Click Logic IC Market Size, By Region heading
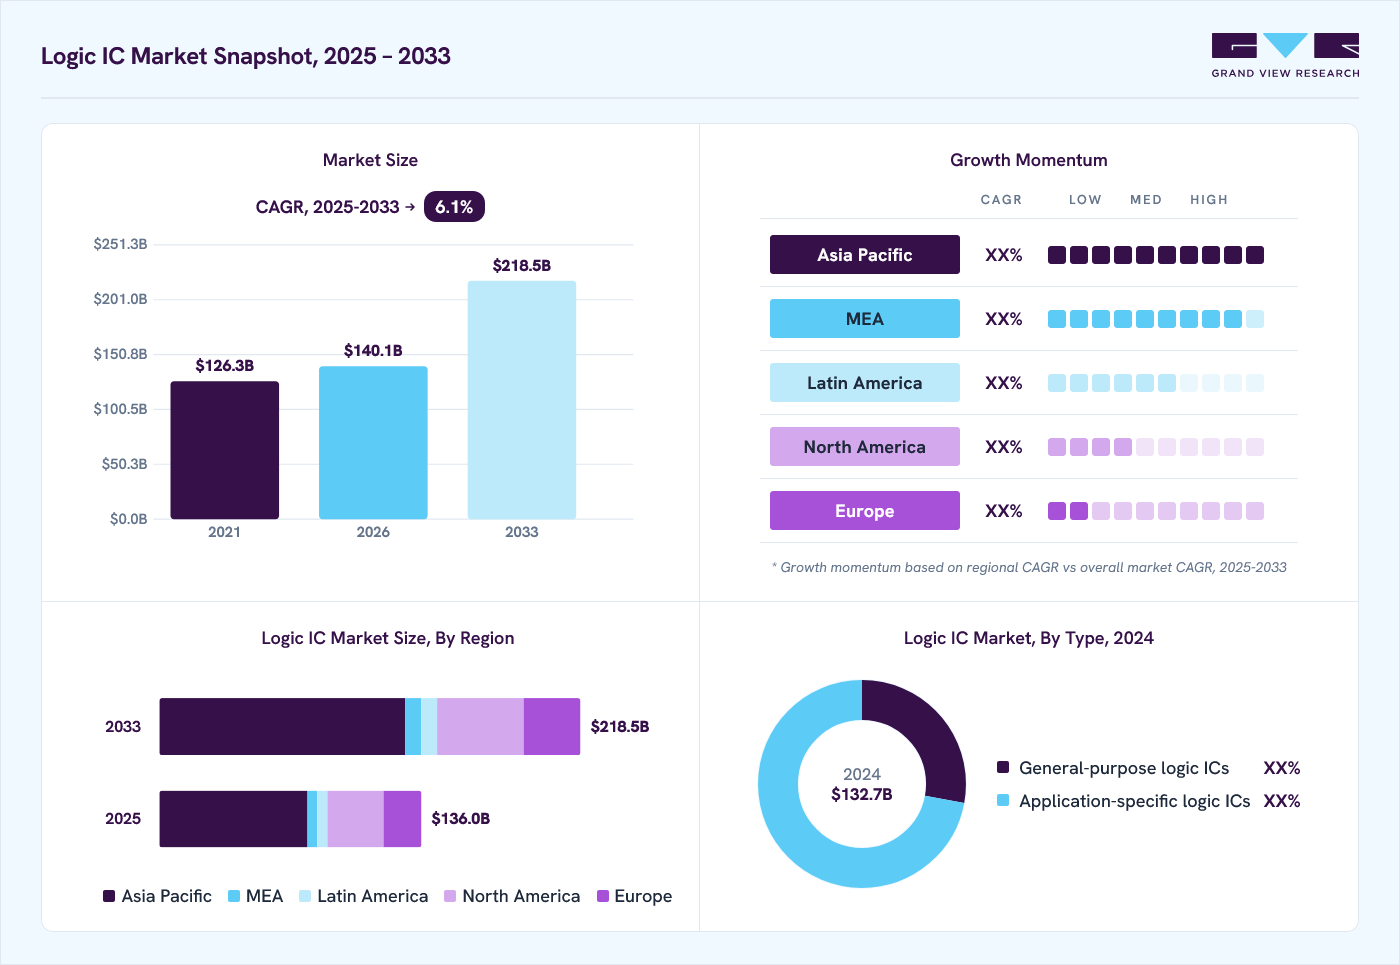The height and width of the screenshot is (965, 1400). tap(388, 638)
